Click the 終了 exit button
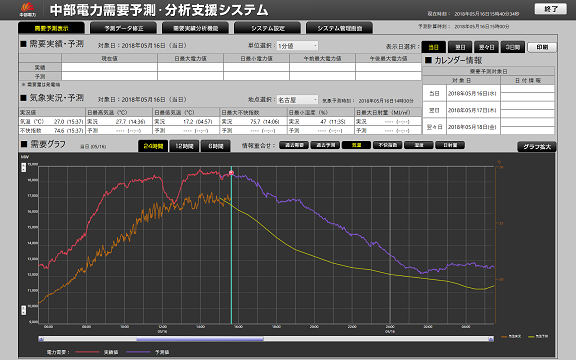 [551, 9]
